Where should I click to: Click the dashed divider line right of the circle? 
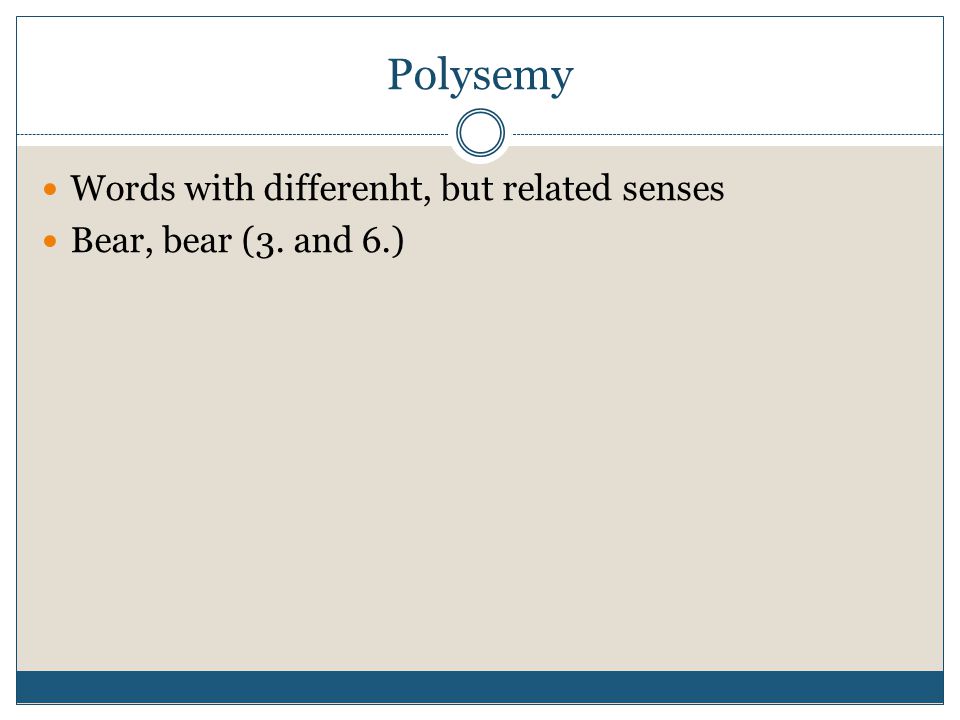tap(727, 134)
